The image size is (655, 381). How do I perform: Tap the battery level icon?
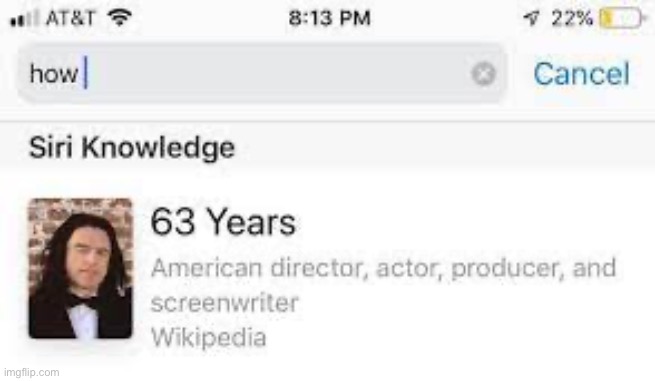coord(622,18)
